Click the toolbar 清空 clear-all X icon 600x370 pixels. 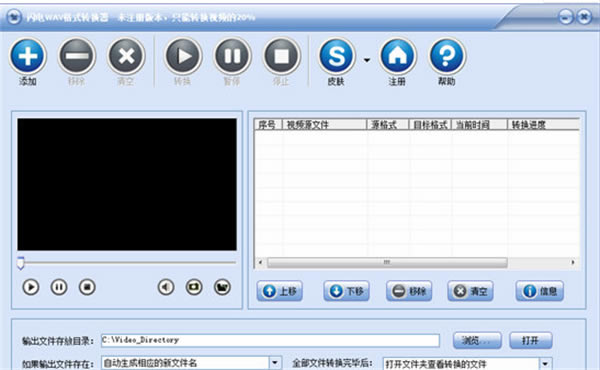[x=126, y=56]
